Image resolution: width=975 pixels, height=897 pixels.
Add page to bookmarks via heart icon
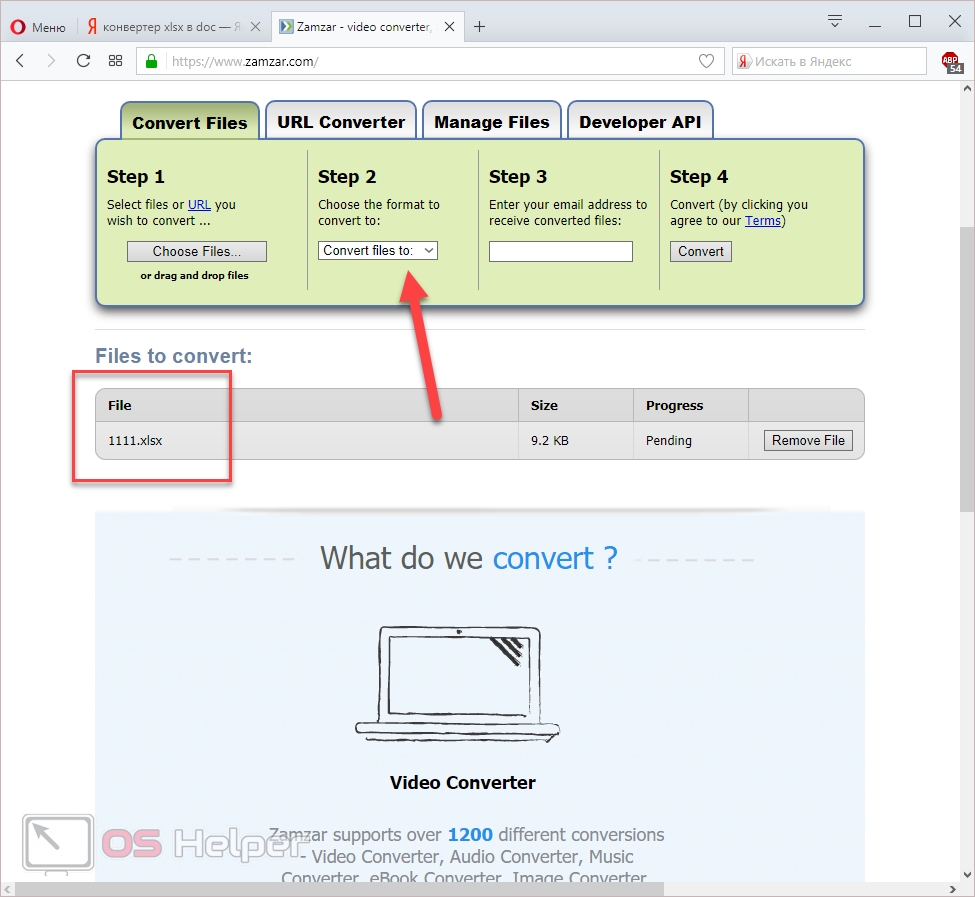pos(706,61)
